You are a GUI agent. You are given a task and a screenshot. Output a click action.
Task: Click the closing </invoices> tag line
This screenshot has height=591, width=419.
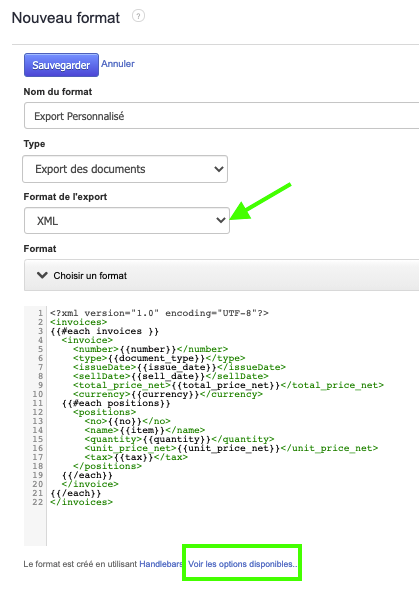(81, 502)
